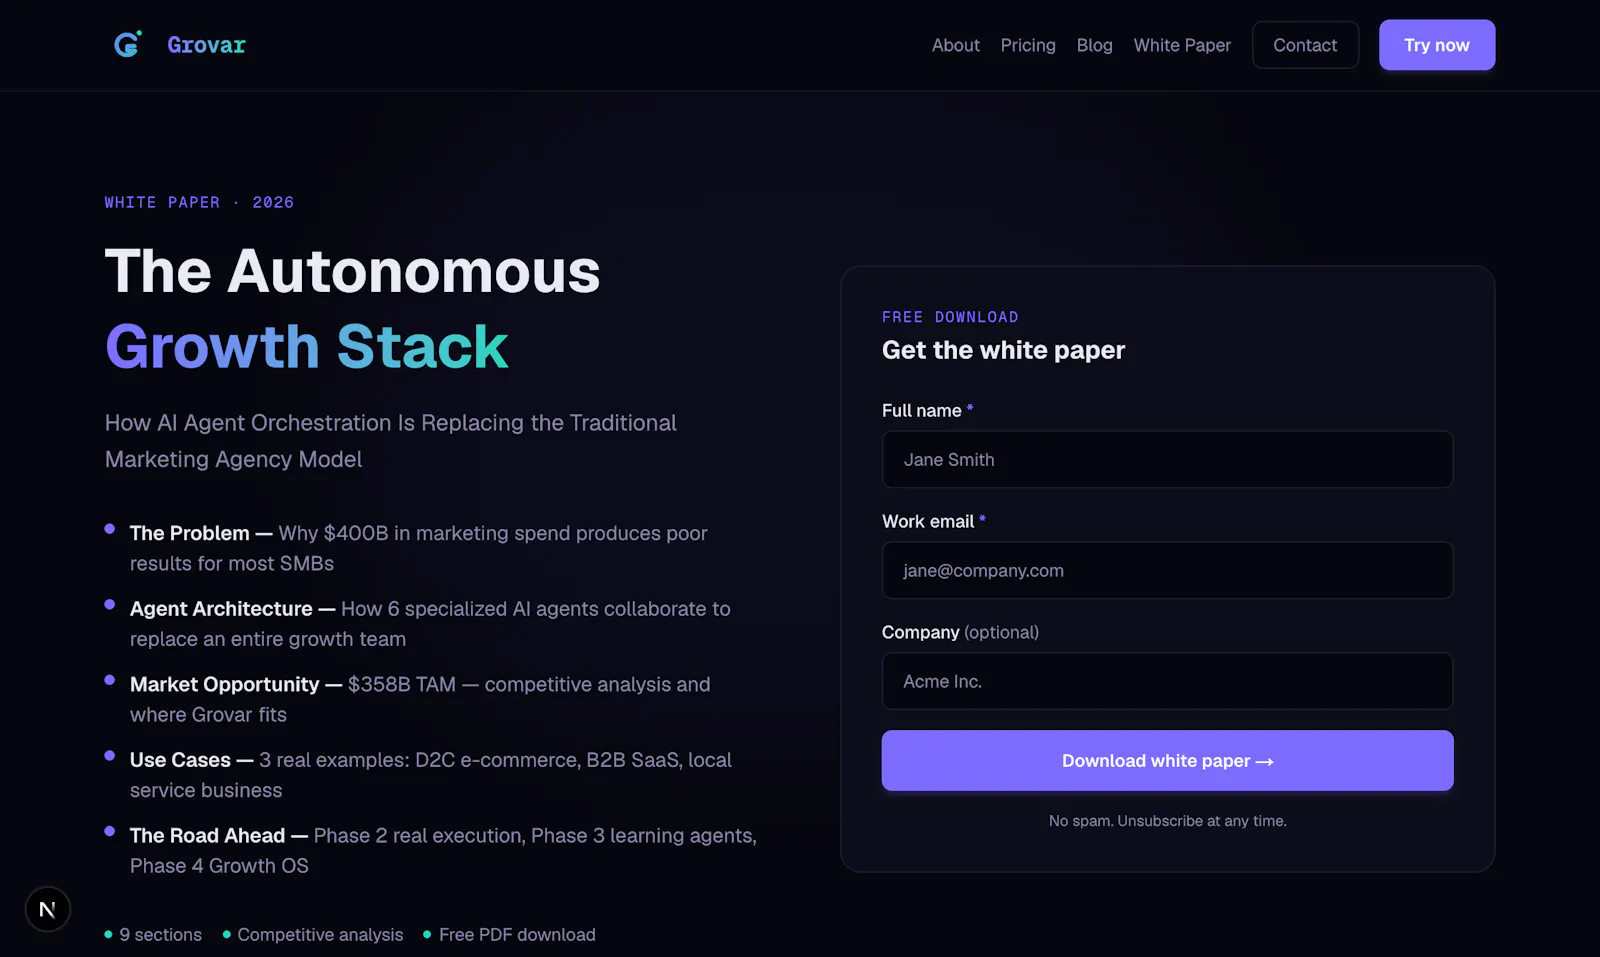This screenshot has width=1600, height=957.
Task: Click 'The Road Ahead' bullet text
Action: point(207,835)
